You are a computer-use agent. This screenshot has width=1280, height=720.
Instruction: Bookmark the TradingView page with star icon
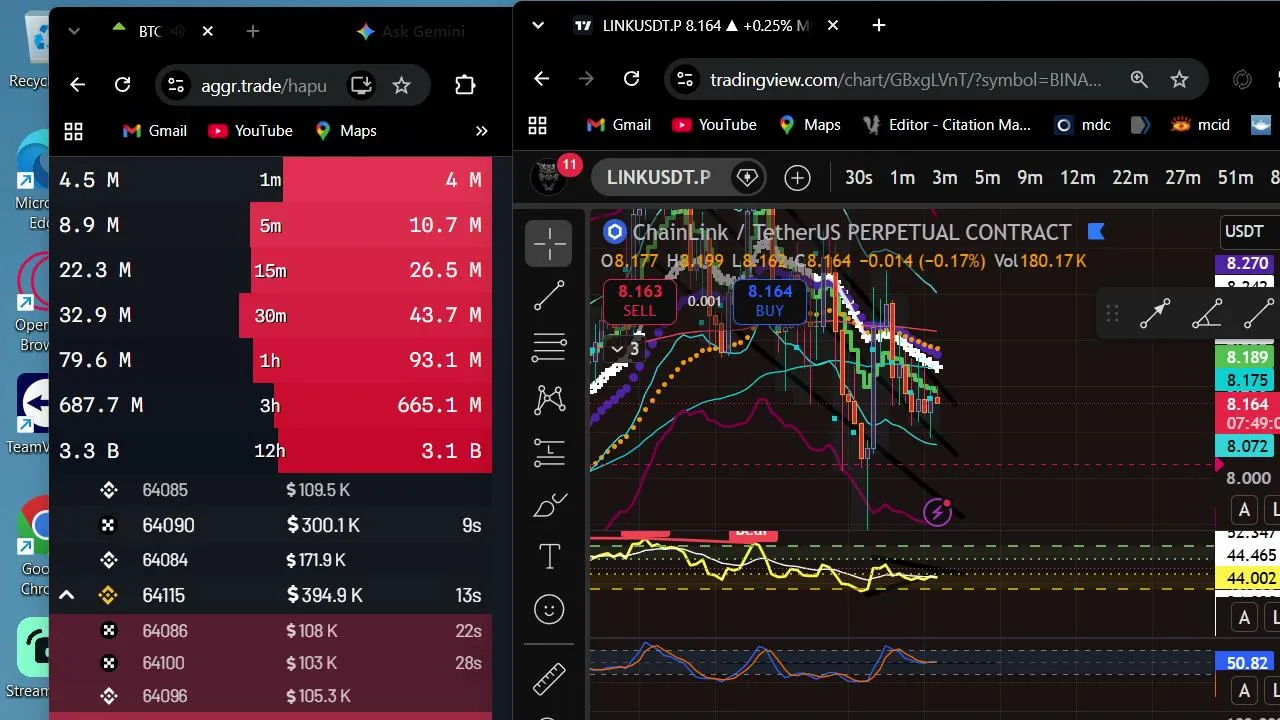(1179, 79)
